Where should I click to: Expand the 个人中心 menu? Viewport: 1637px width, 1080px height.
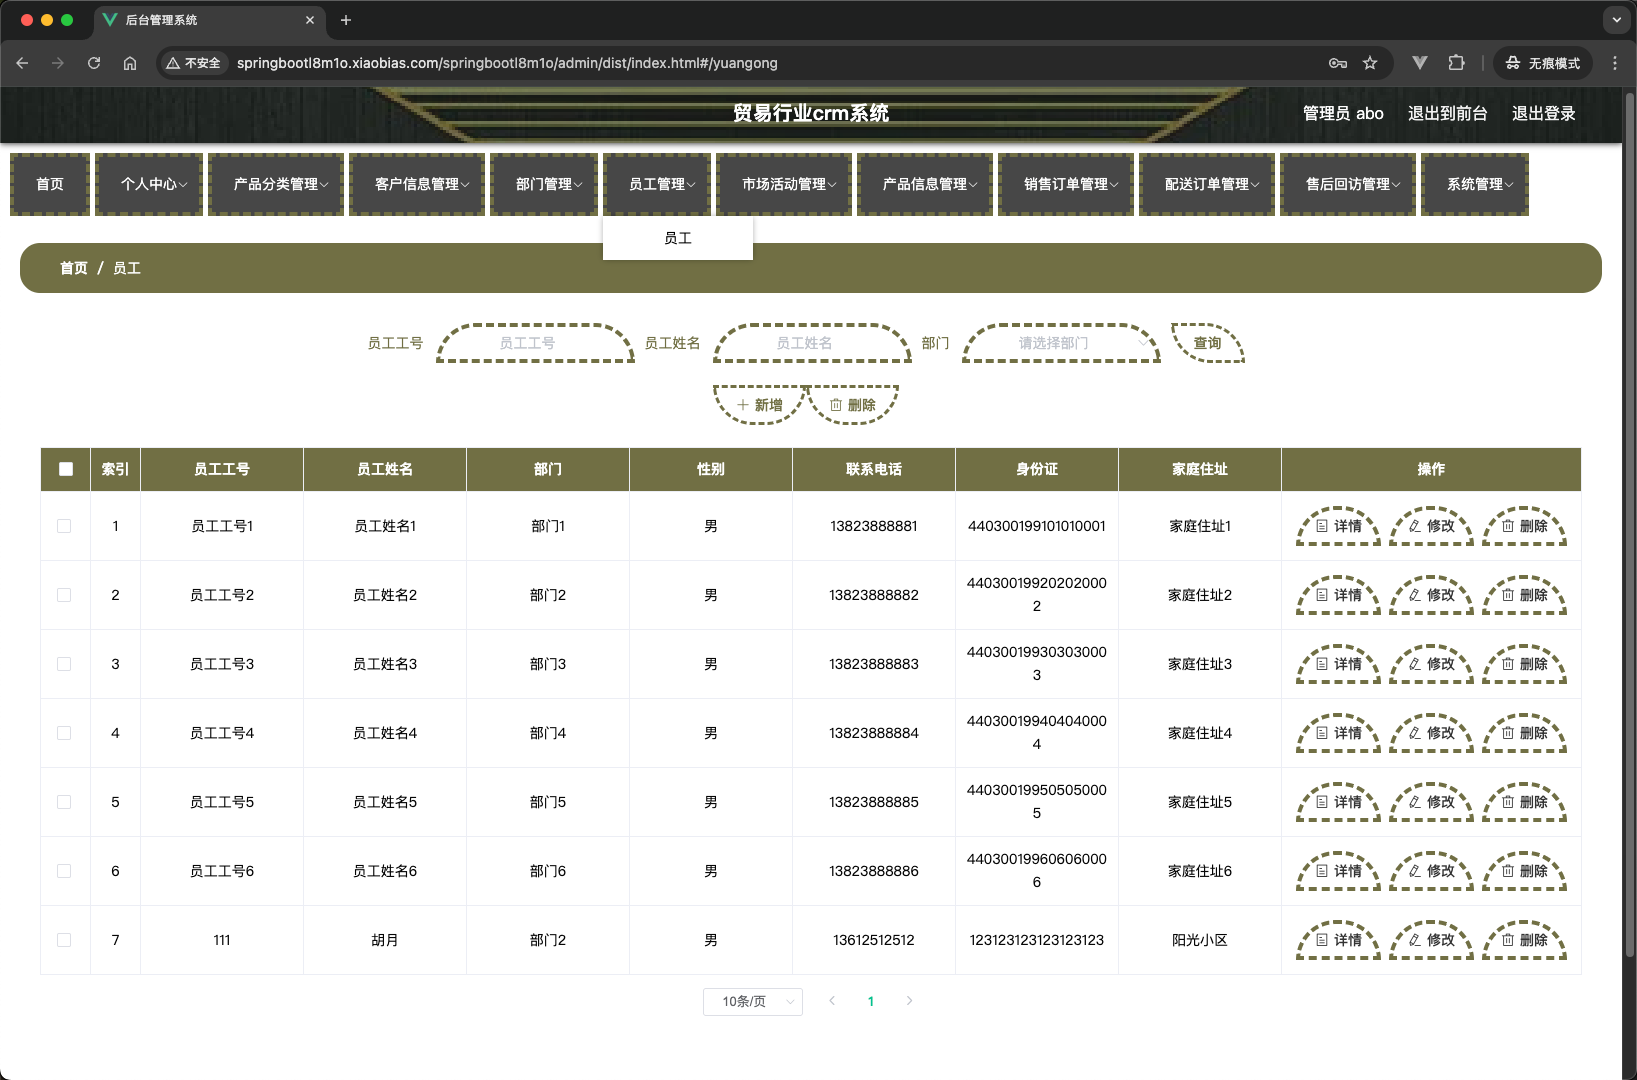click(149, 184)
